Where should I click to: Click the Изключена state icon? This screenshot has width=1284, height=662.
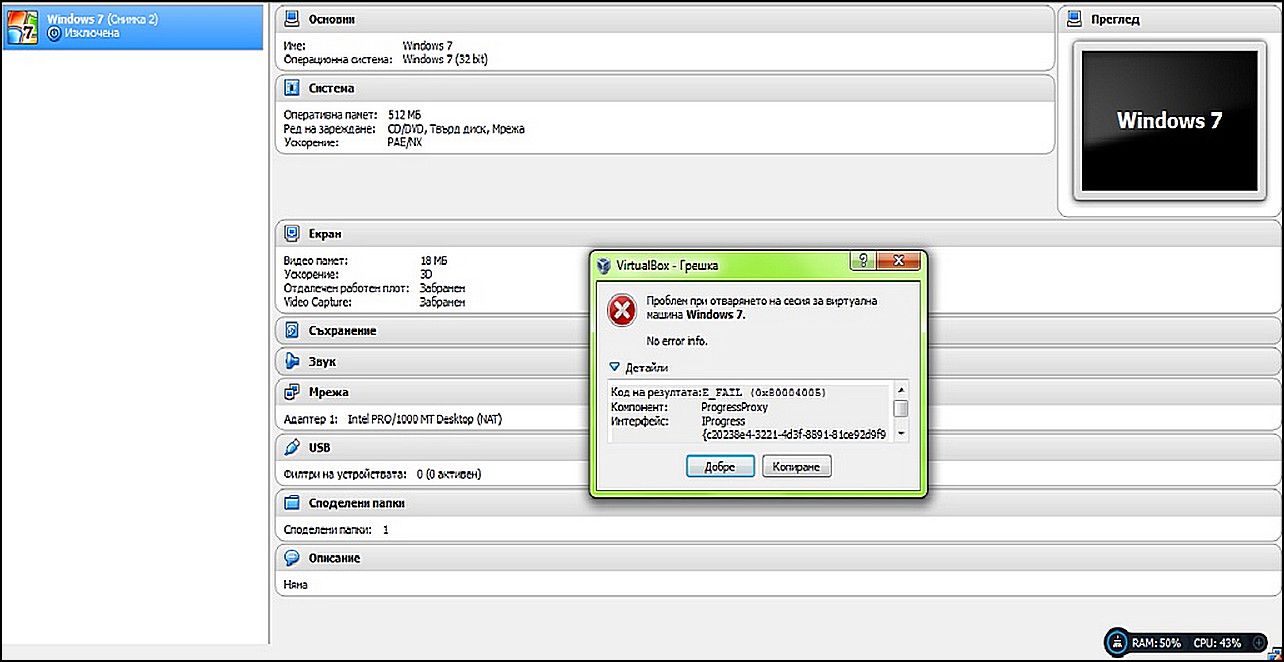pyautogui.click(x=54, y=33)
